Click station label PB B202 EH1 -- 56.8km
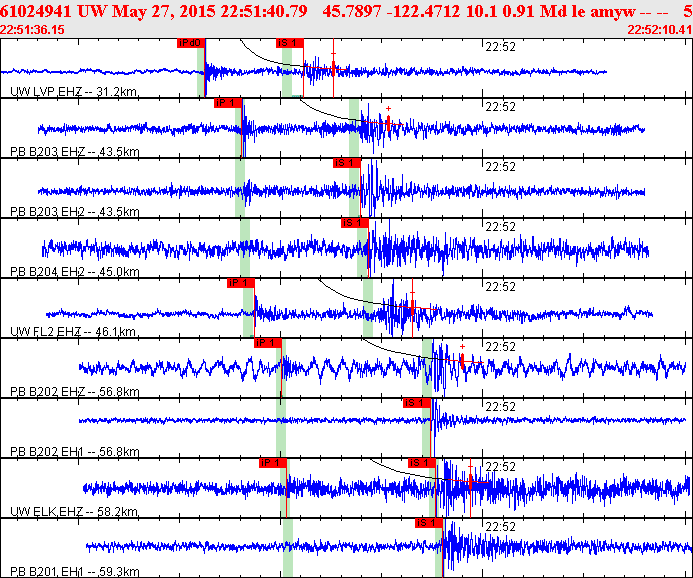 (75, 452)
